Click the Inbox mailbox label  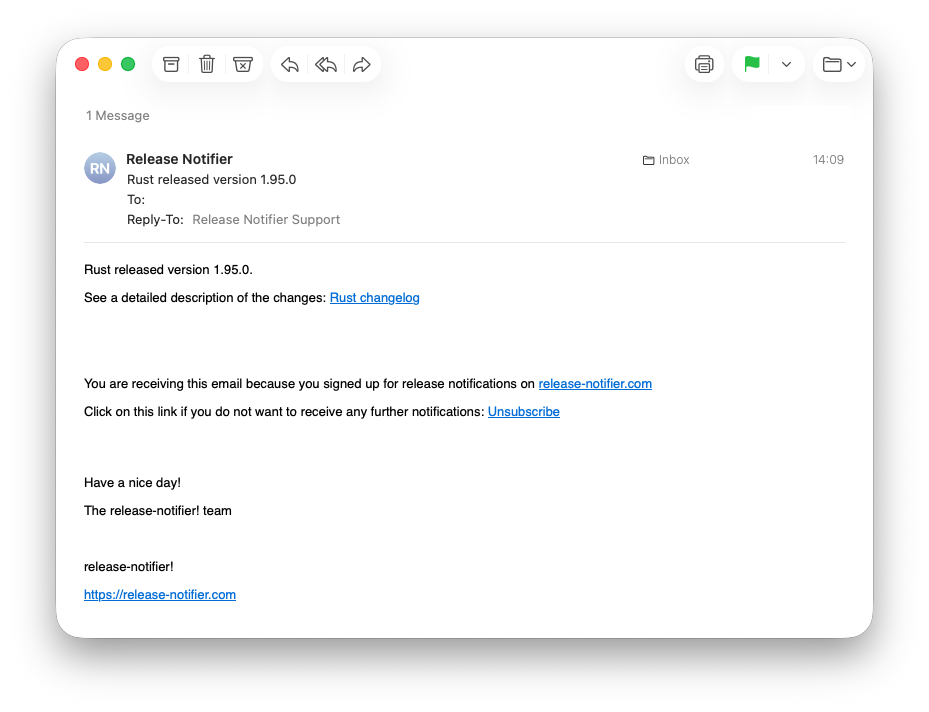pyautogui.click(x=673, y=160)
